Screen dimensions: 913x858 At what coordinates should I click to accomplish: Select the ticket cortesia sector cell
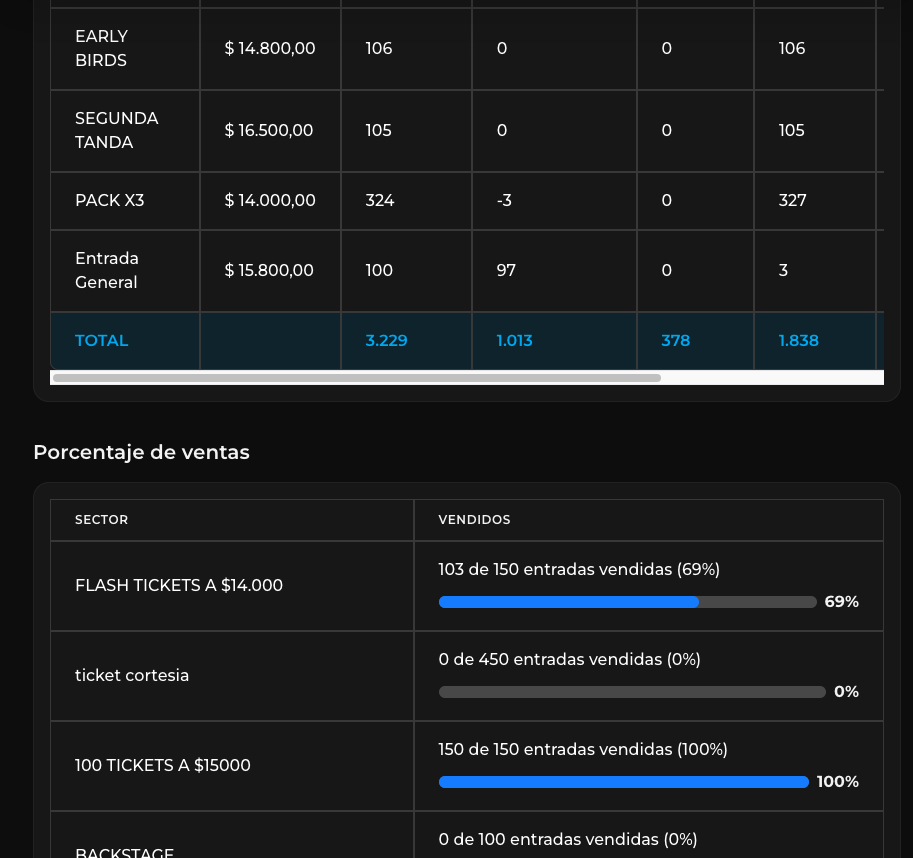pos(132,675)
